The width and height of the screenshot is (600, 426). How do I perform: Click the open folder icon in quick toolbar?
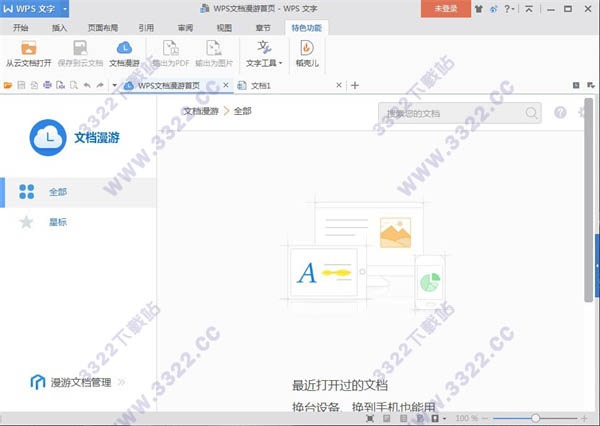tap(8, 85)
